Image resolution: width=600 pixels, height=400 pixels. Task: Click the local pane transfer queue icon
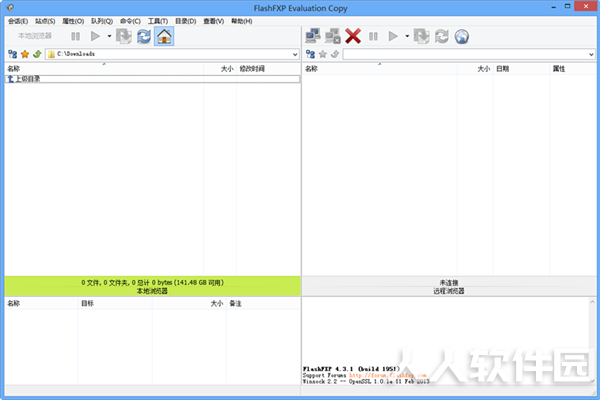pyautogui.click(x=124, y=36)
